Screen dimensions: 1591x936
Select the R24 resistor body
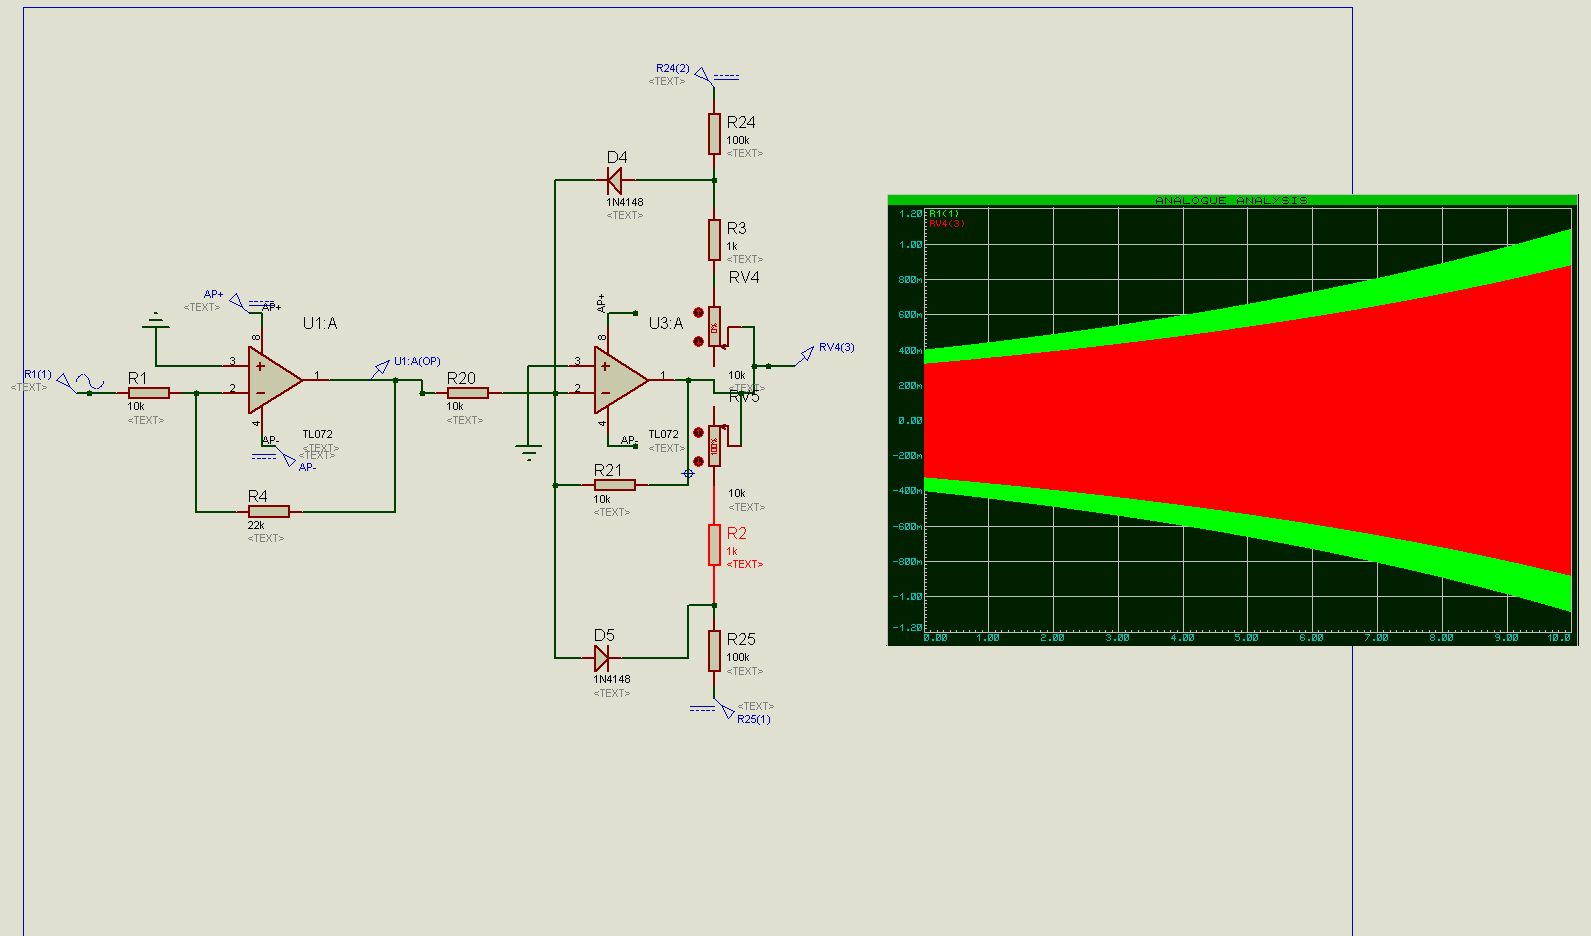click(x=714, y=134)
